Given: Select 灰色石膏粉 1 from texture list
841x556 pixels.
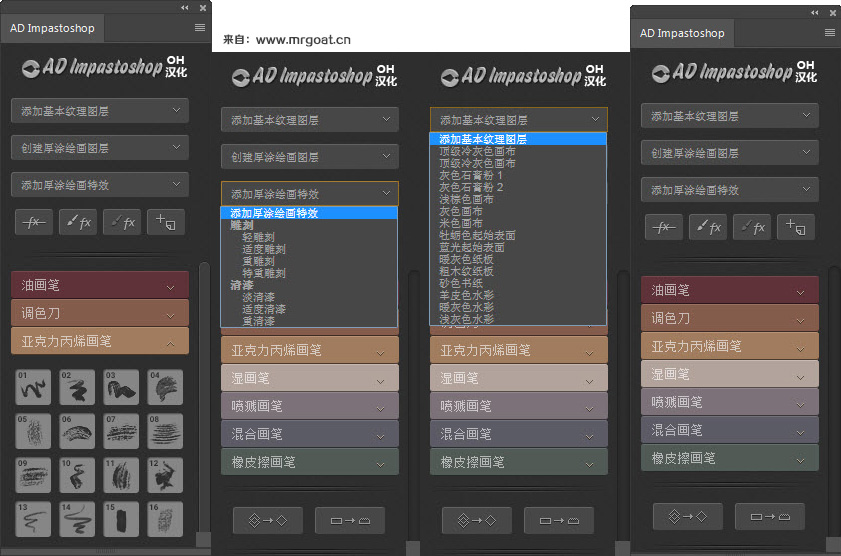Looking at the screenshot, I should (x=471, y=175).
